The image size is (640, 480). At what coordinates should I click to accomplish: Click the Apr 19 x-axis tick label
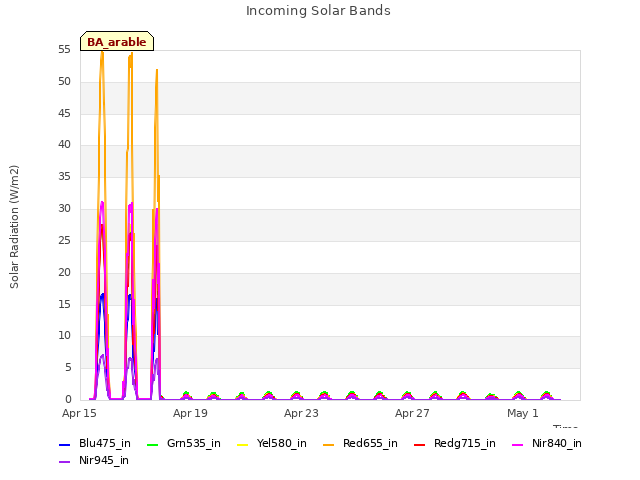tap(190, 413)
